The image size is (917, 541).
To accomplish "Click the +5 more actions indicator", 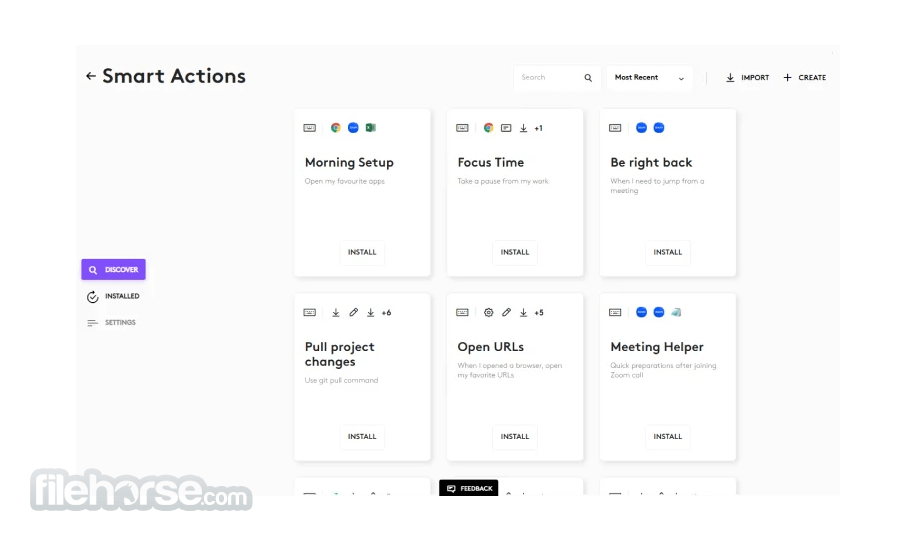I will coord(539,313).
